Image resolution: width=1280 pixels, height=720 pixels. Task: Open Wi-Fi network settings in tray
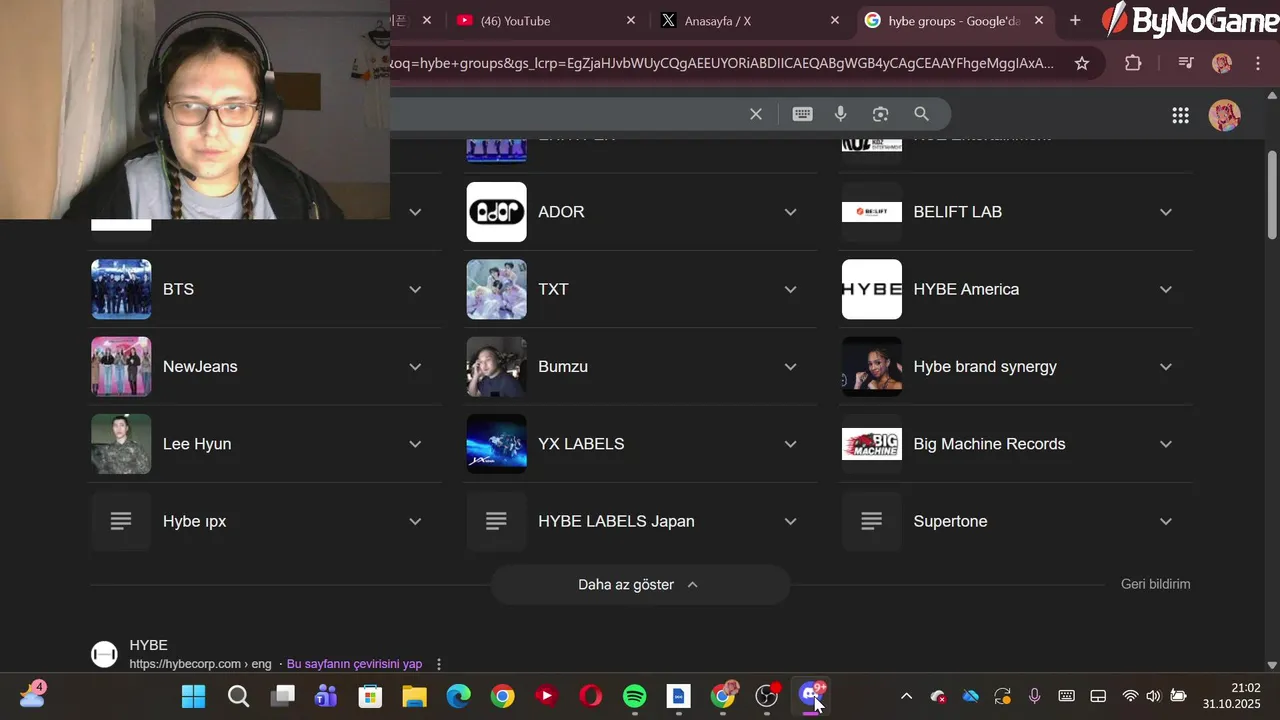click(1130, 696)
